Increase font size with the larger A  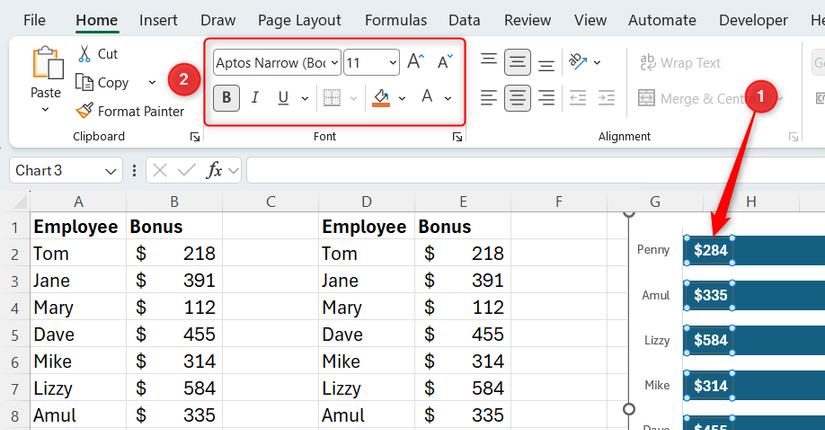coord(416,62)
